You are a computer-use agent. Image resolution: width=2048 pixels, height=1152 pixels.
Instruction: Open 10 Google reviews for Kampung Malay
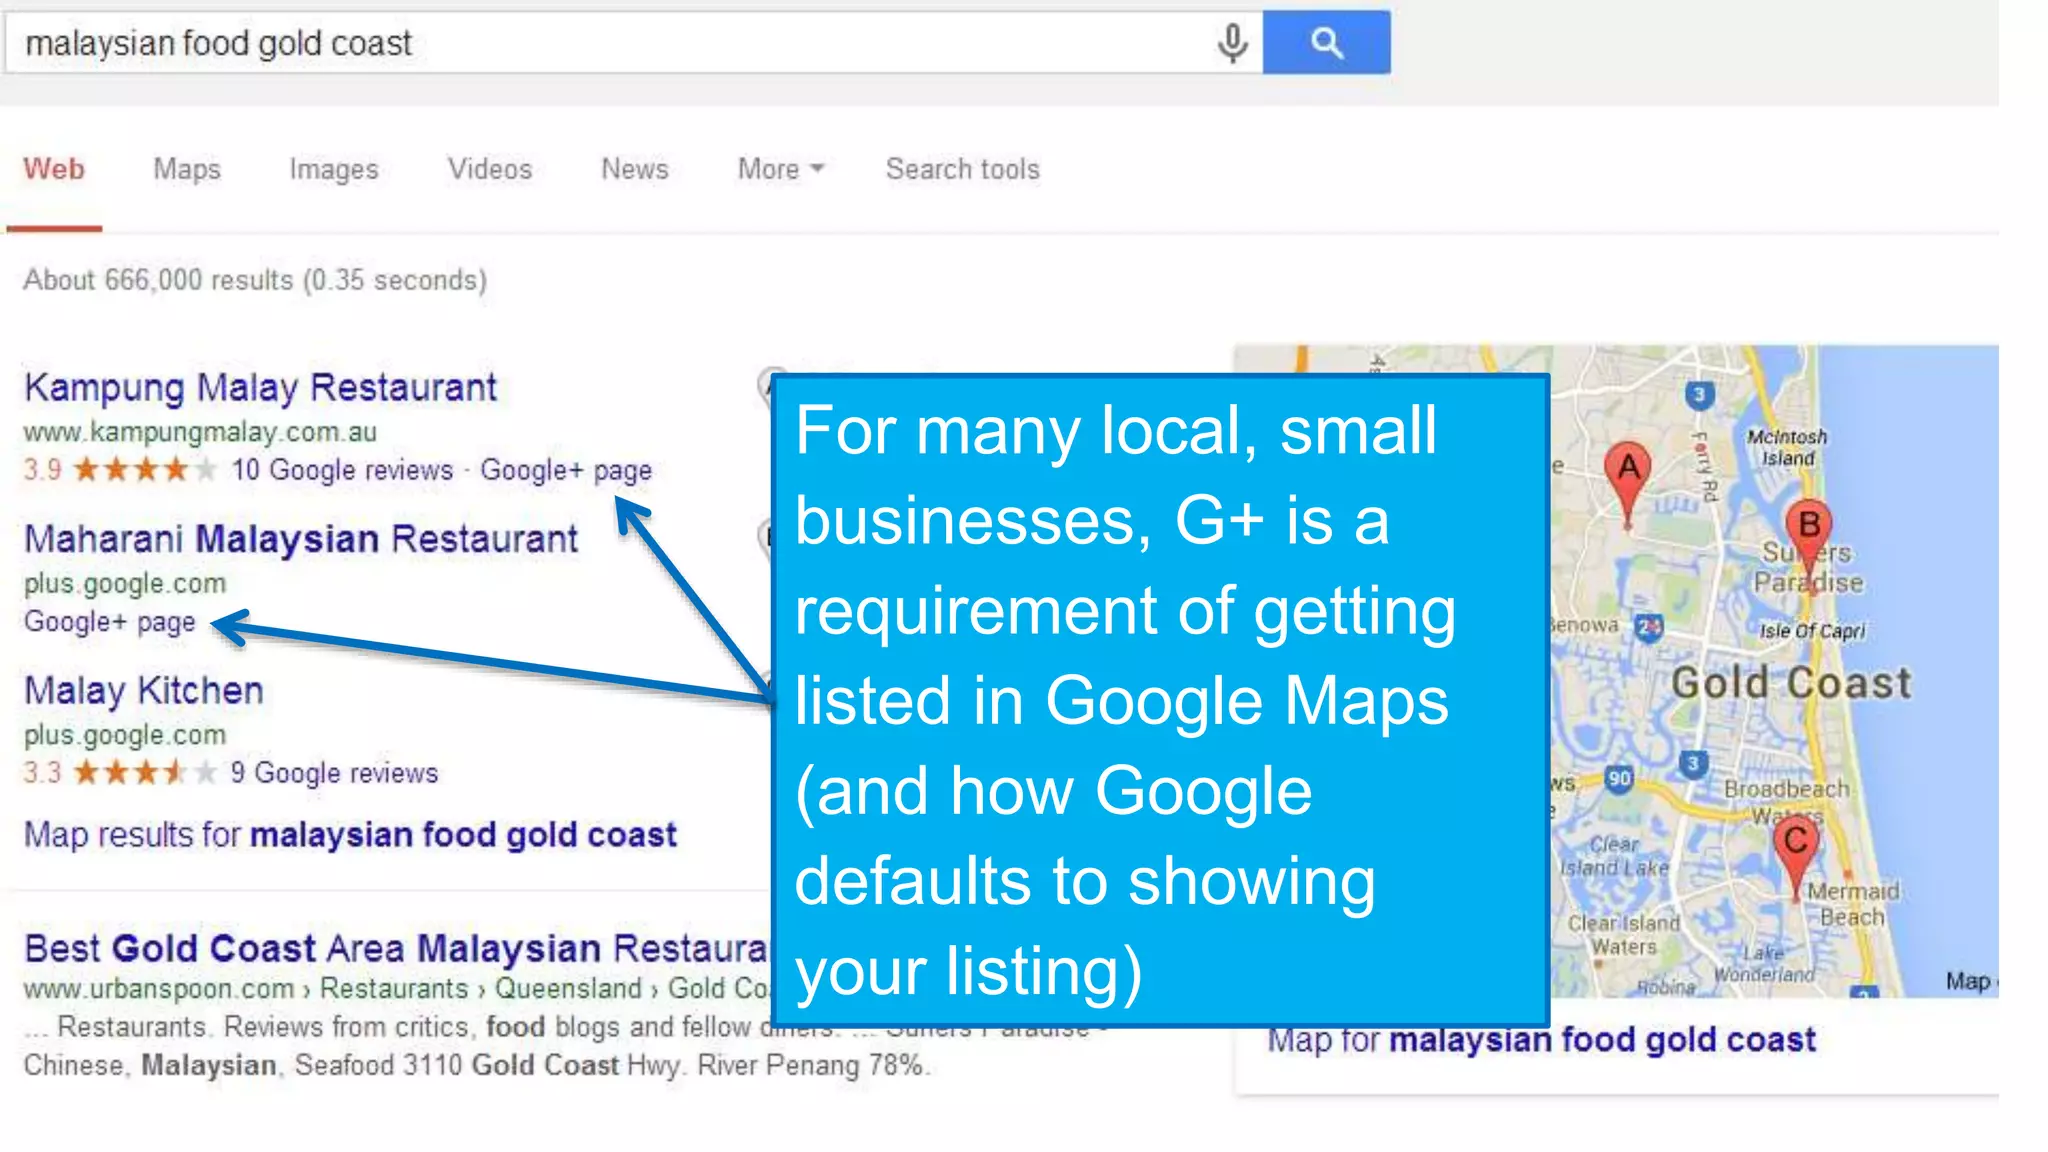[342, 470]
